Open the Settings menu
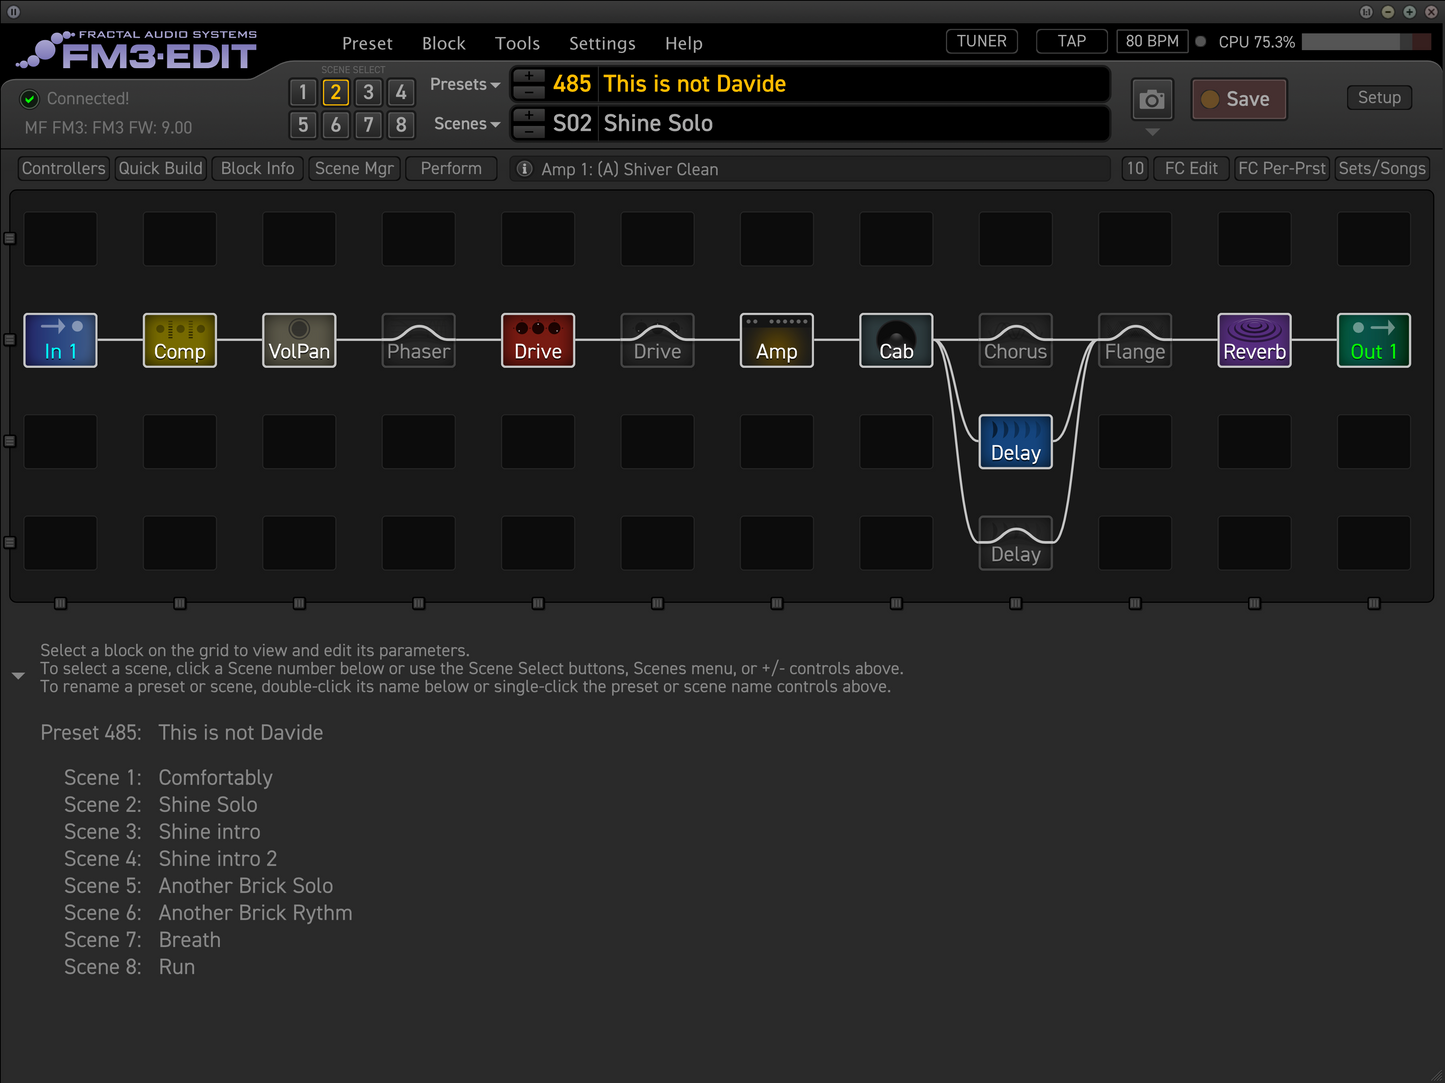Image resolution: width=1445 pixels, height=1083 pixels. (x=602, y=44)
